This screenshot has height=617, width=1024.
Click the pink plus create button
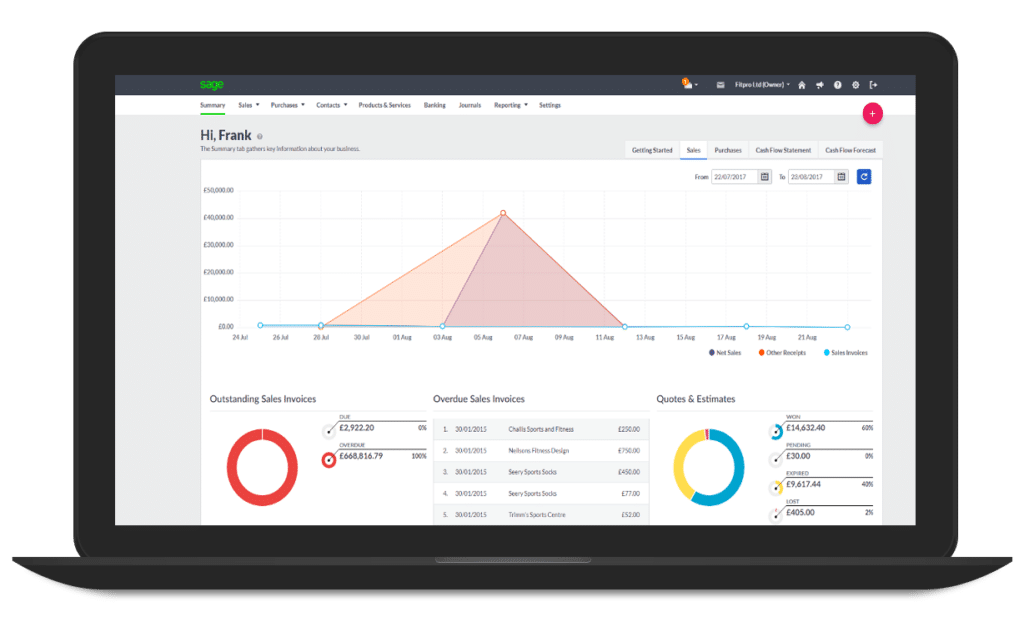pyautogui.click(x=872, y=114)
